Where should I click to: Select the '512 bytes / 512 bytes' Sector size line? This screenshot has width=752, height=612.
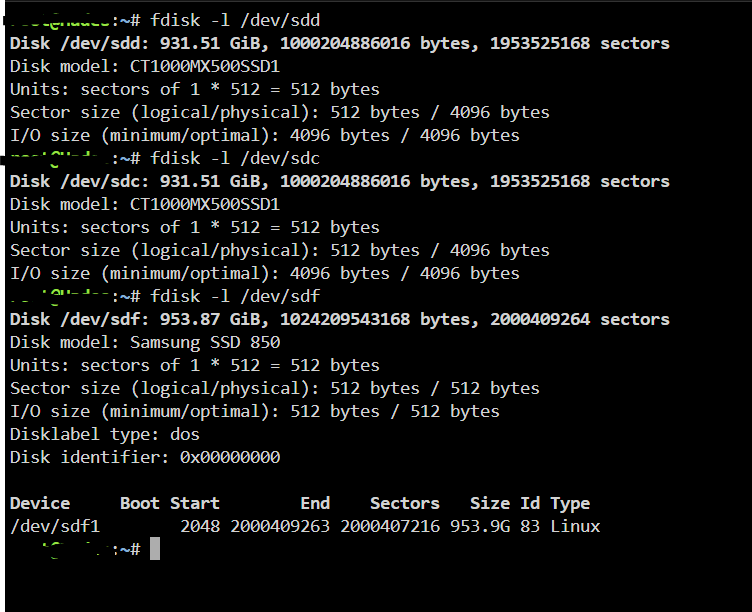tap(275, 388)
